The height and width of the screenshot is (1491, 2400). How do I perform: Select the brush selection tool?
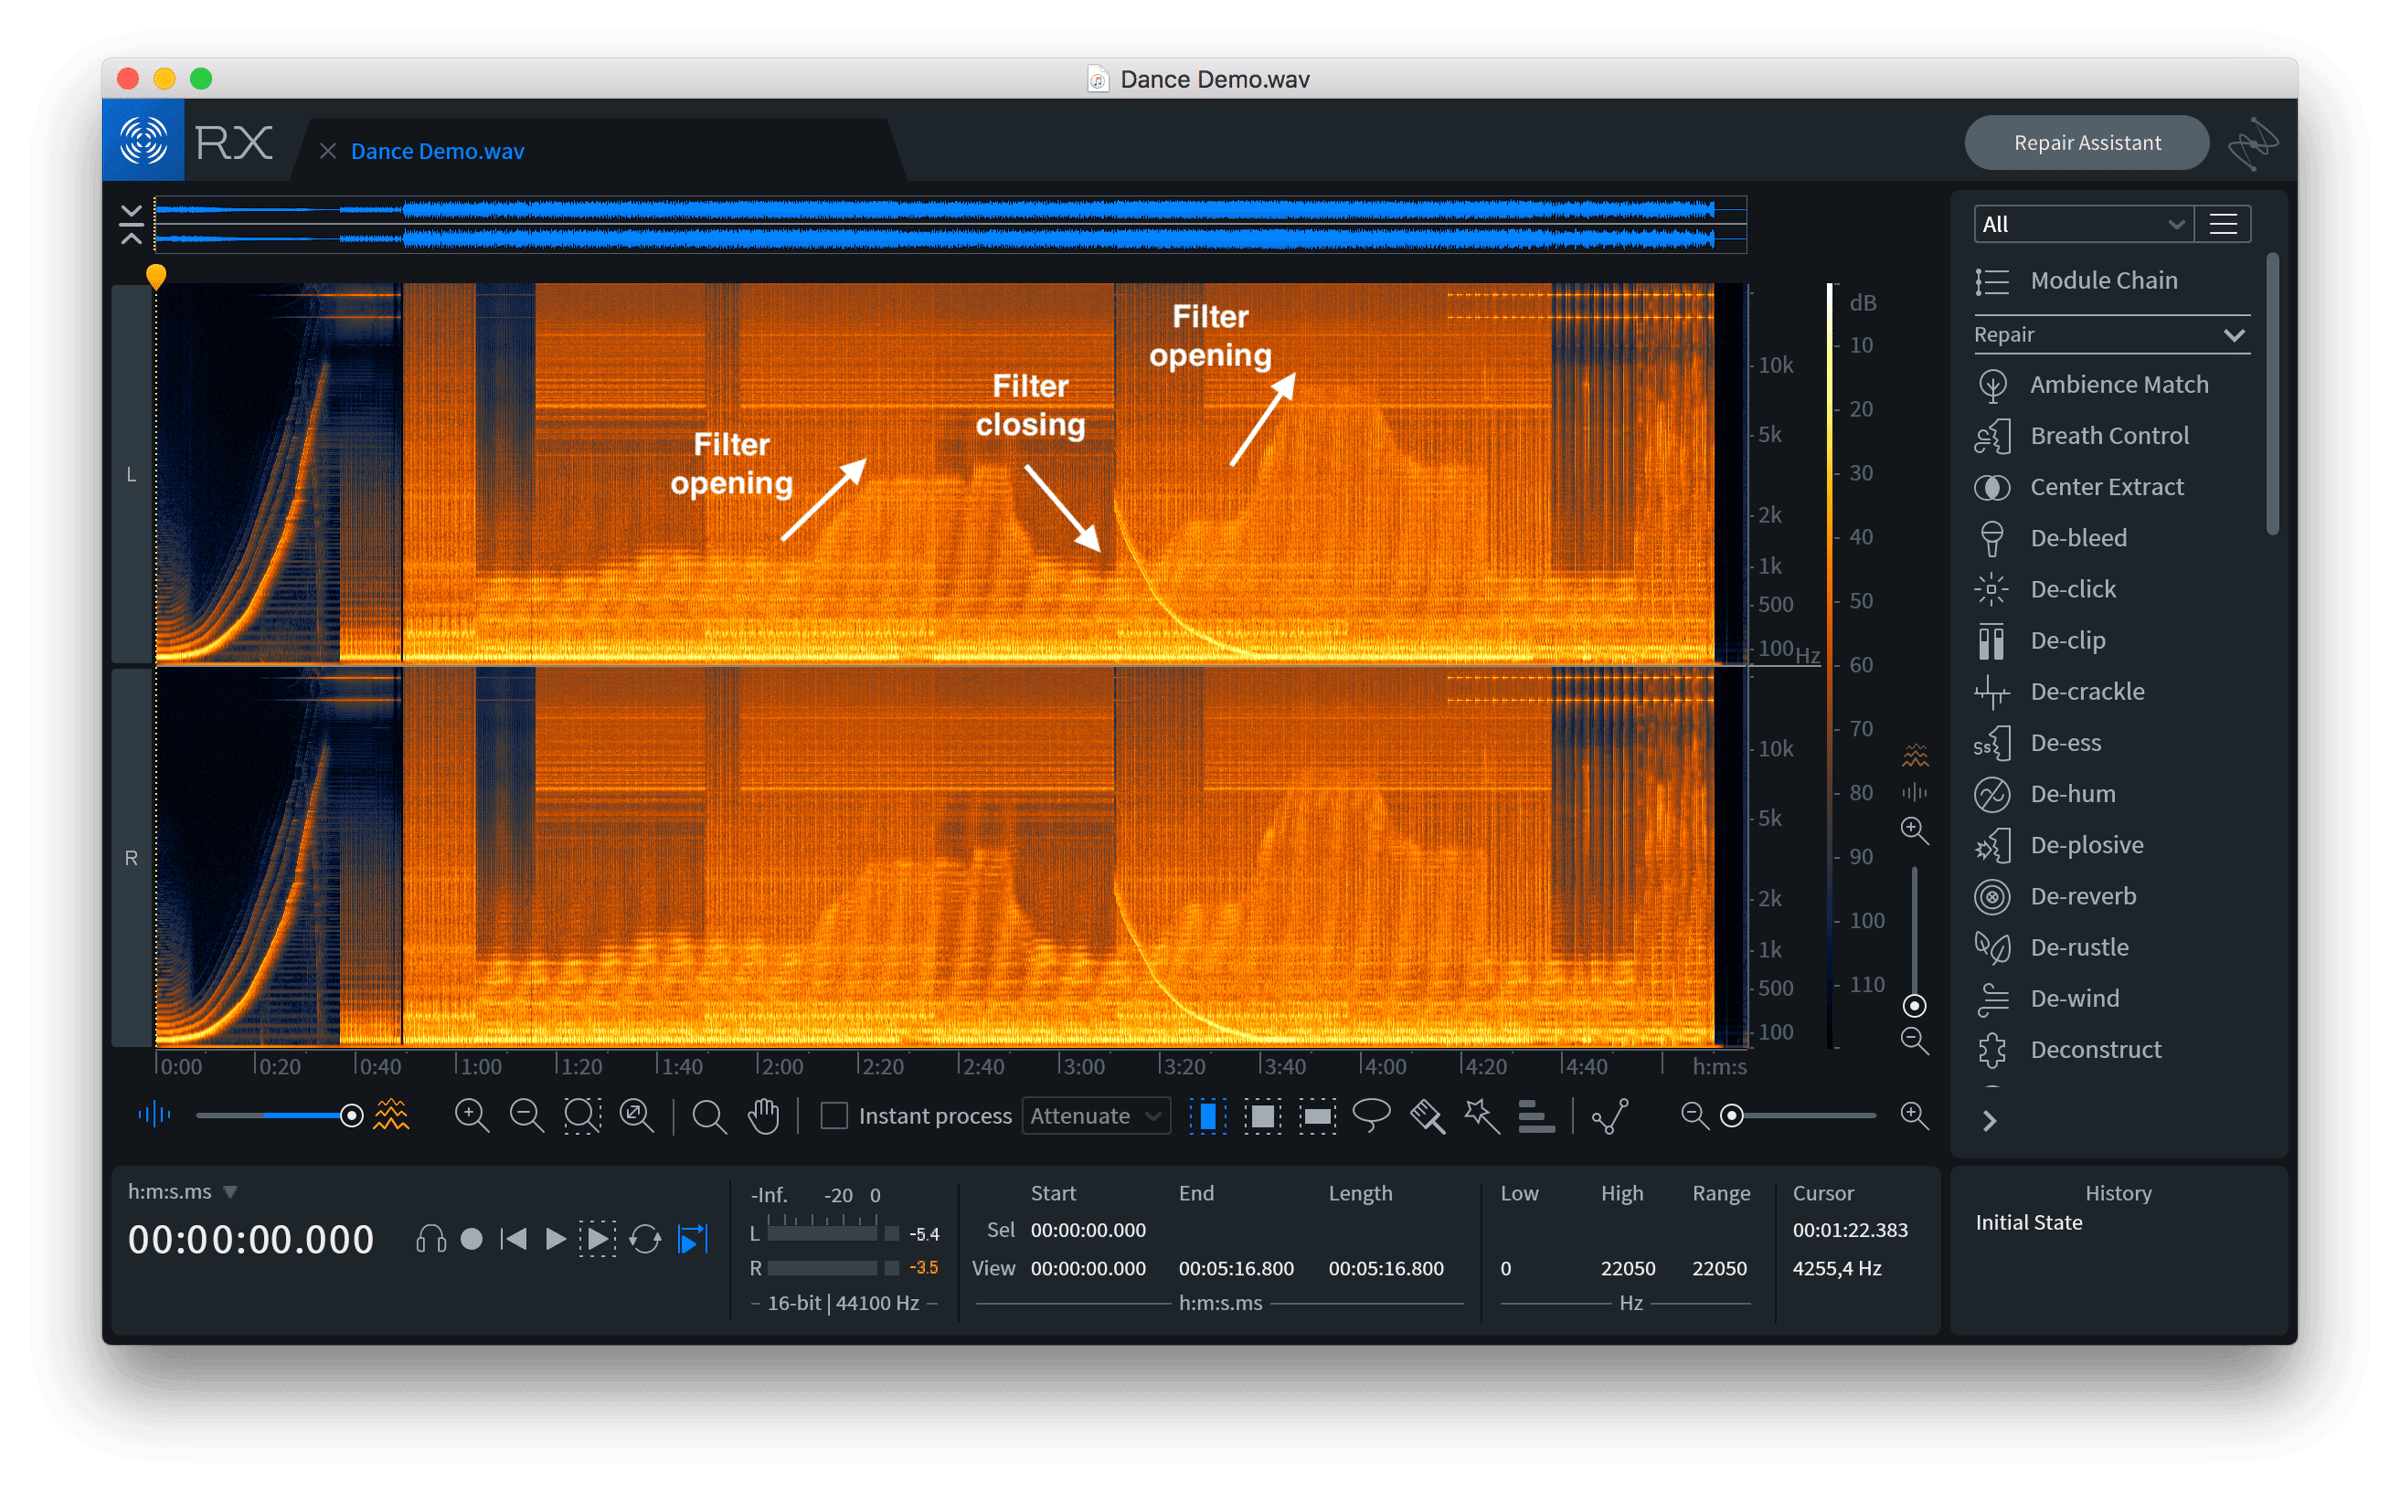pyautogui.click(x=1427, y=1116)
